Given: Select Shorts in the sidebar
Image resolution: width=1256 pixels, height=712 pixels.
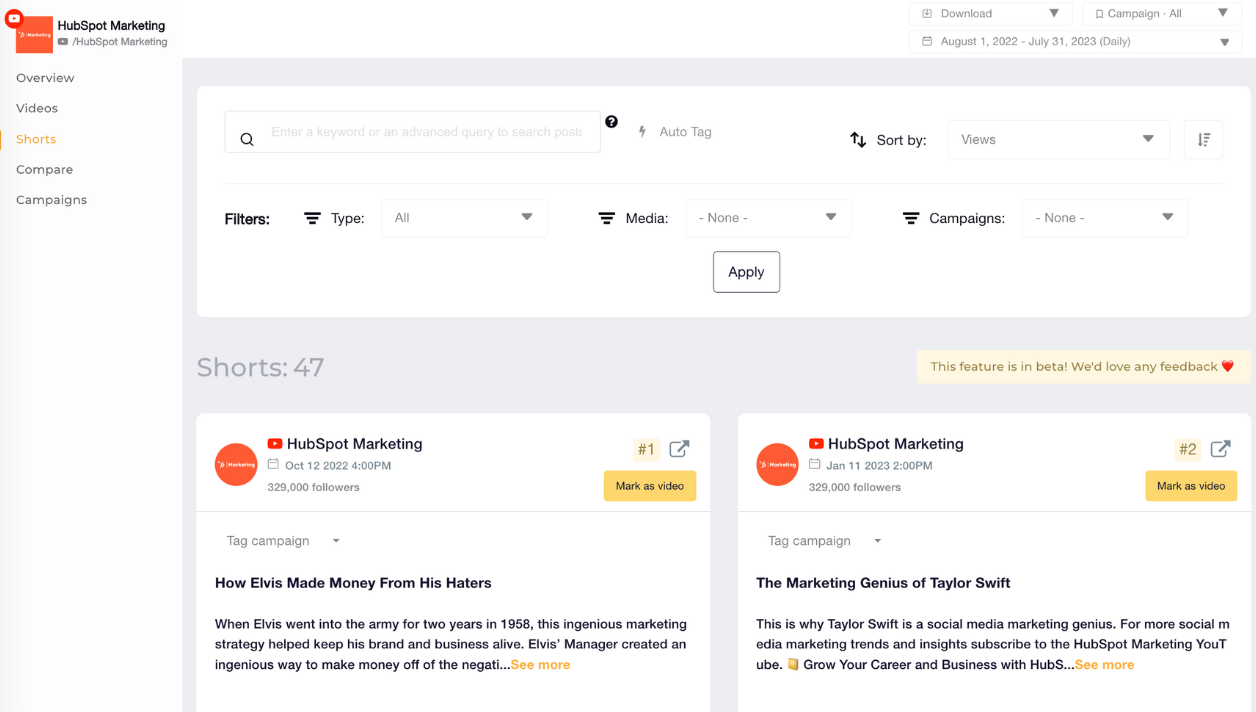Looking at the screenshot, I should pos(36,139).
